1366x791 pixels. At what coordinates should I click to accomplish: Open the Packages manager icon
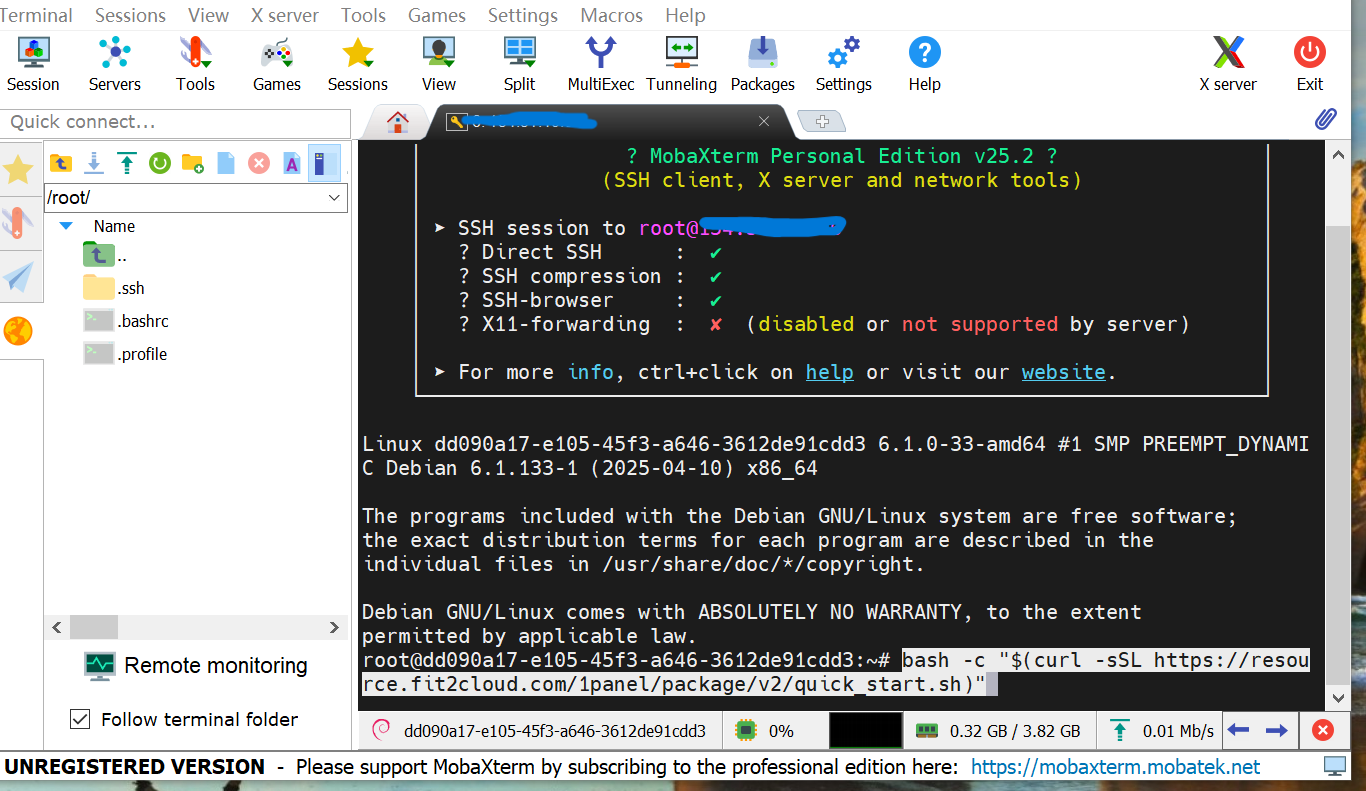(762, 64)
